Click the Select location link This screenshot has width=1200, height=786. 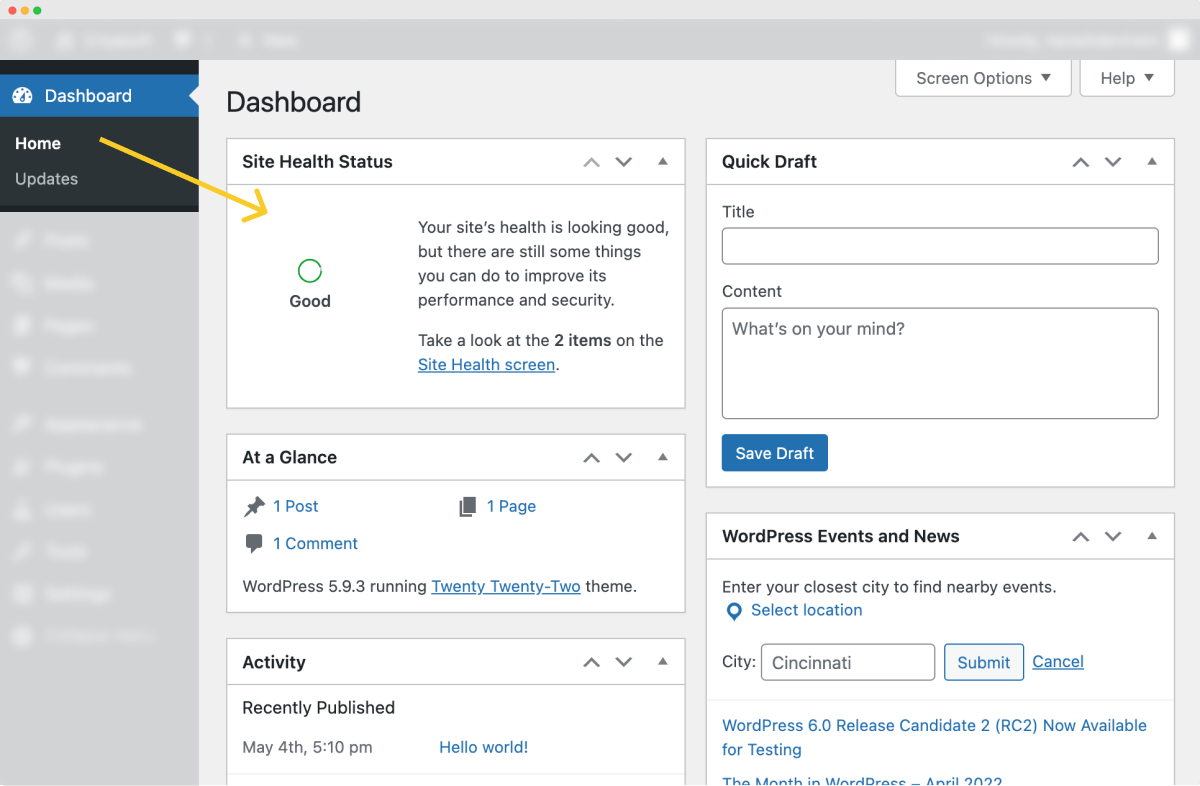807,610
